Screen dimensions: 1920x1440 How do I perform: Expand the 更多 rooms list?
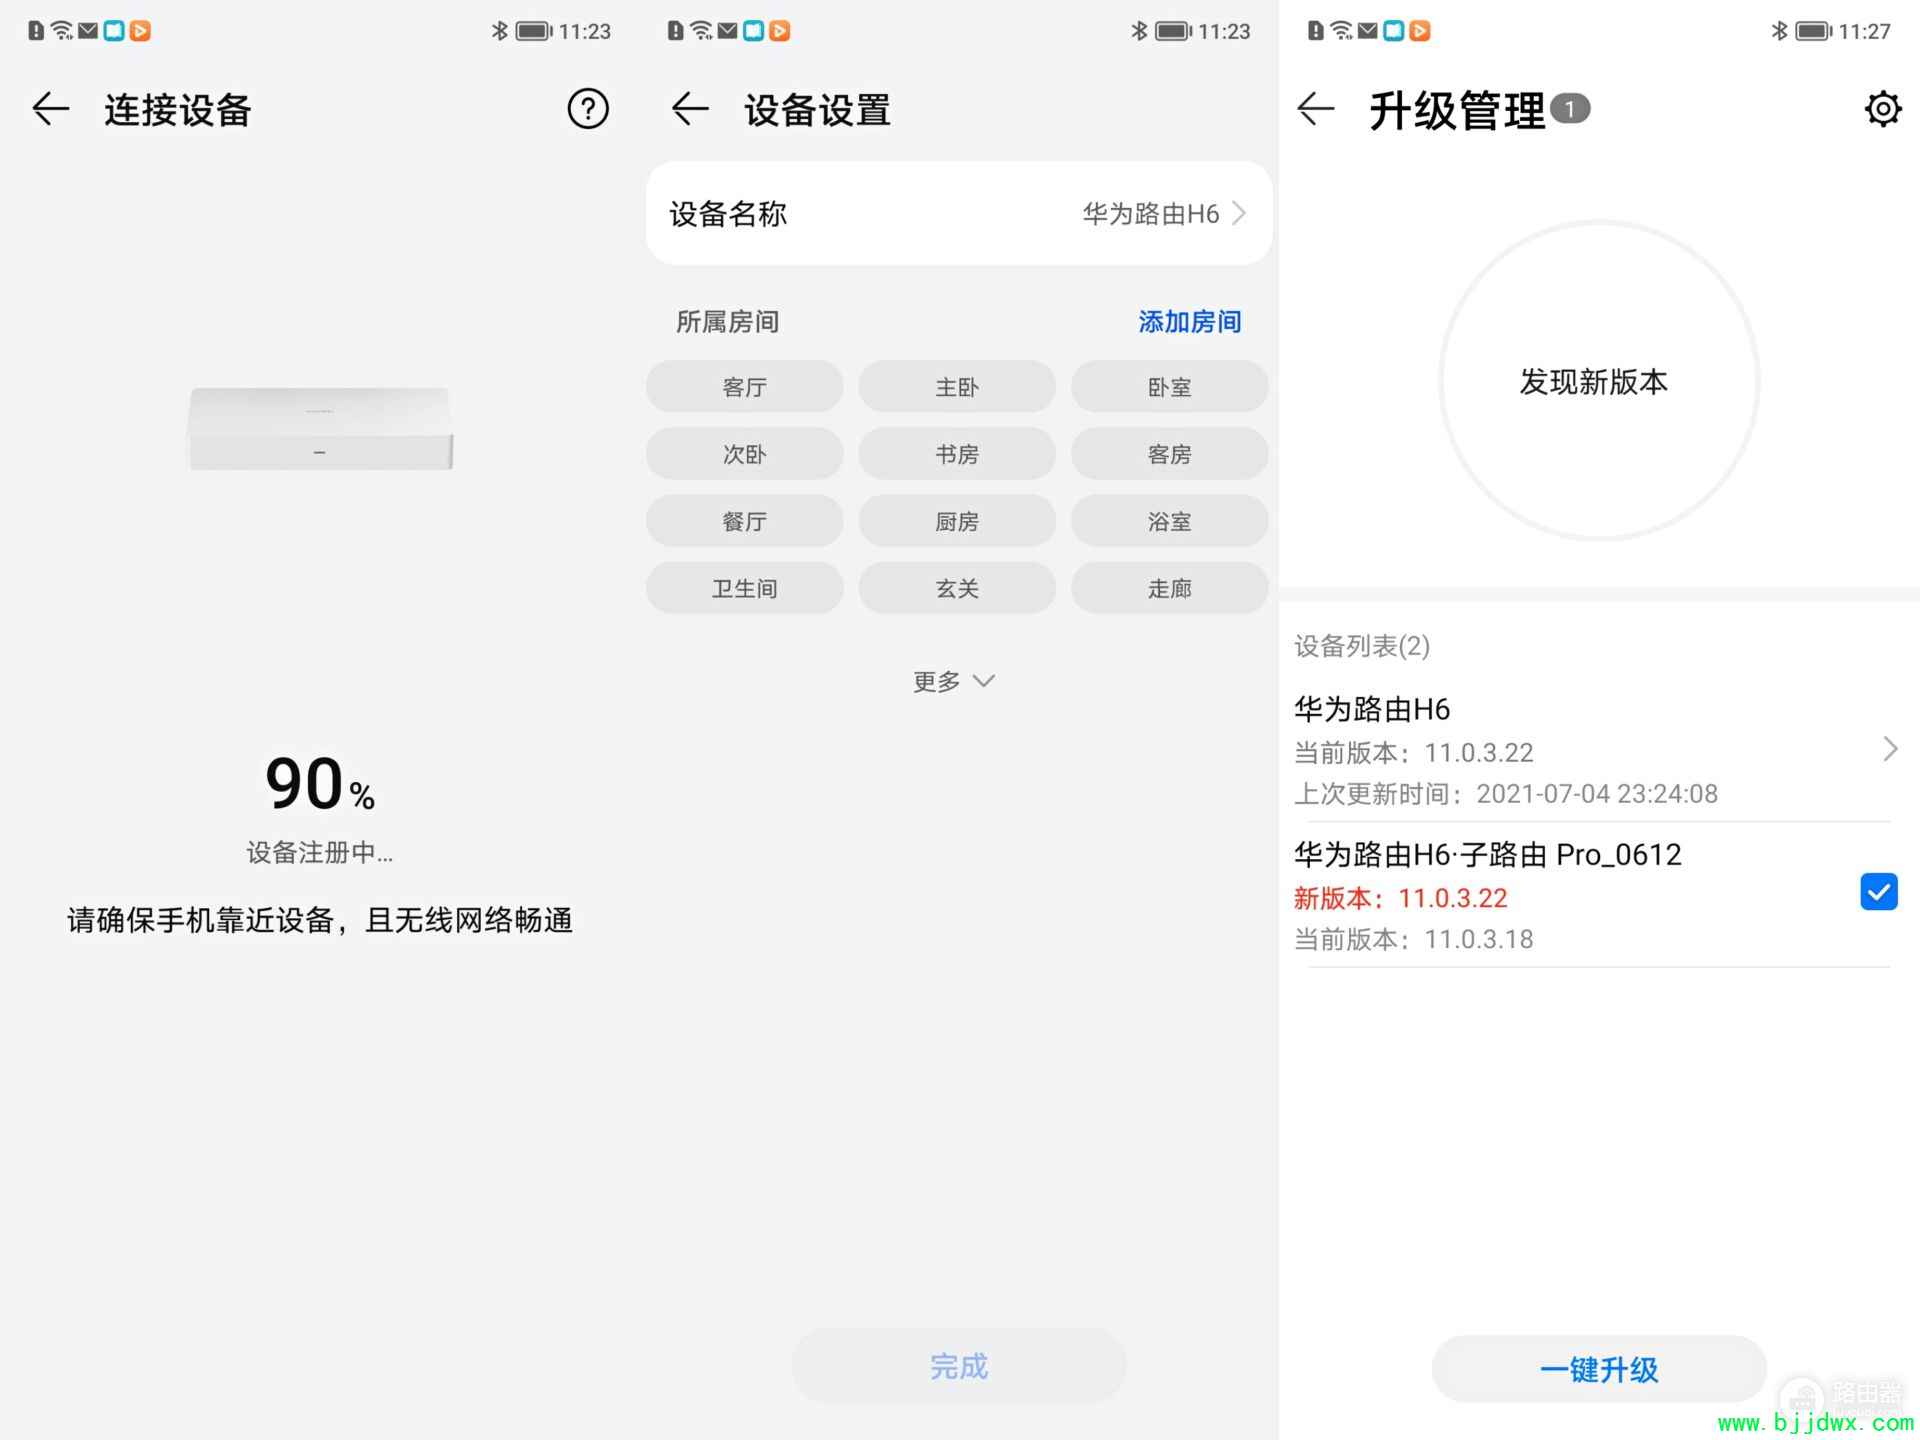click(x=954, y=682)
